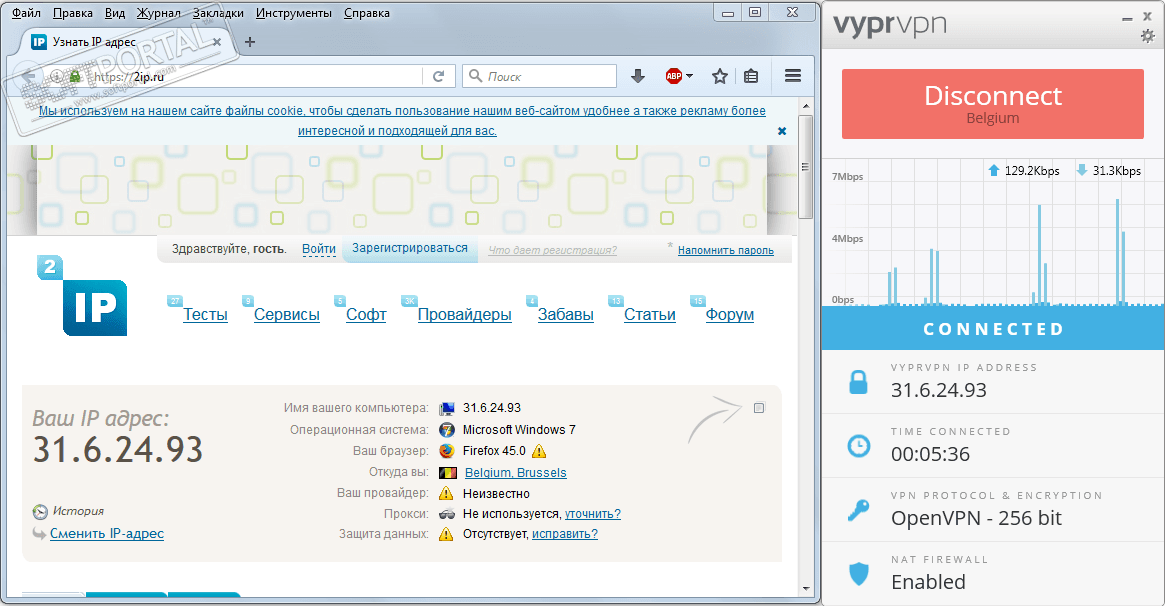The image size is (1165, 606).
Task: Open the Забавы section link
Action: coord(565,314)
